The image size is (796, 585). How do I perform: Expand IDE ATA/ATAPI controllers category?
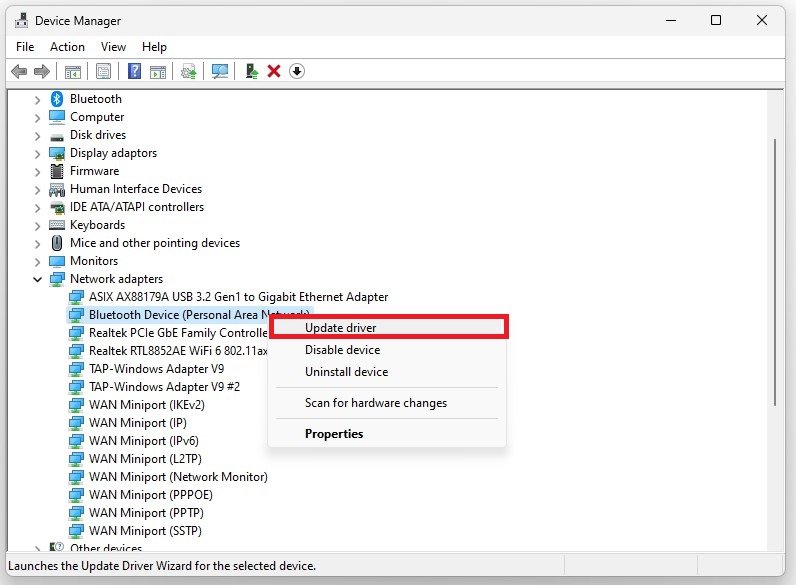37,208
